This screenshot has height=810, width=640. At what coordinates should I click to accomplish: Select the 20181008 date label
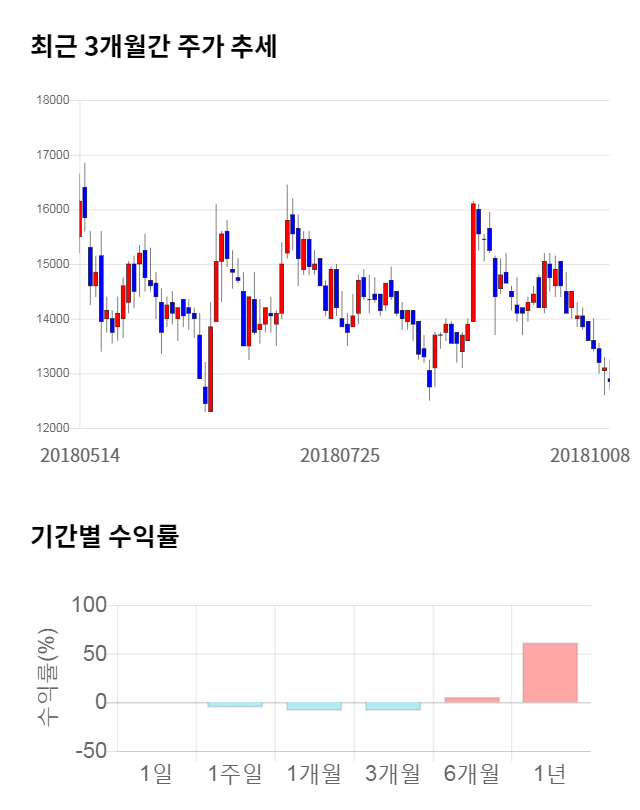[x=589, y=455]
